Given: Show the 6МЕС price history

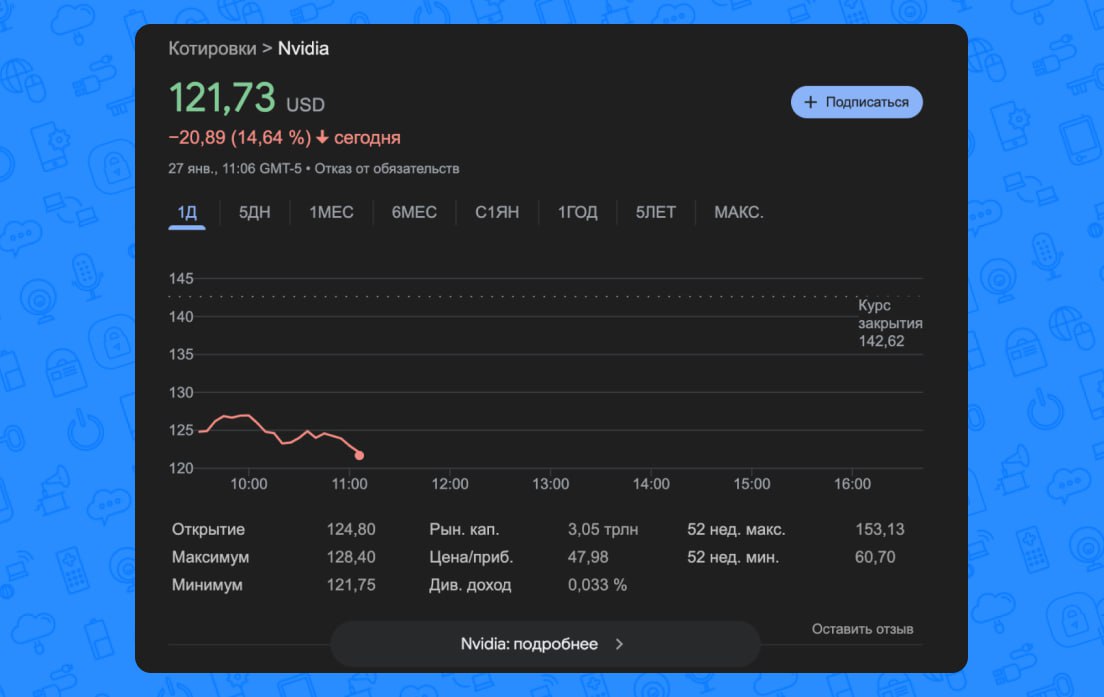Looking at the screenshot, I should pyautogui.click(x=414, y=212).
